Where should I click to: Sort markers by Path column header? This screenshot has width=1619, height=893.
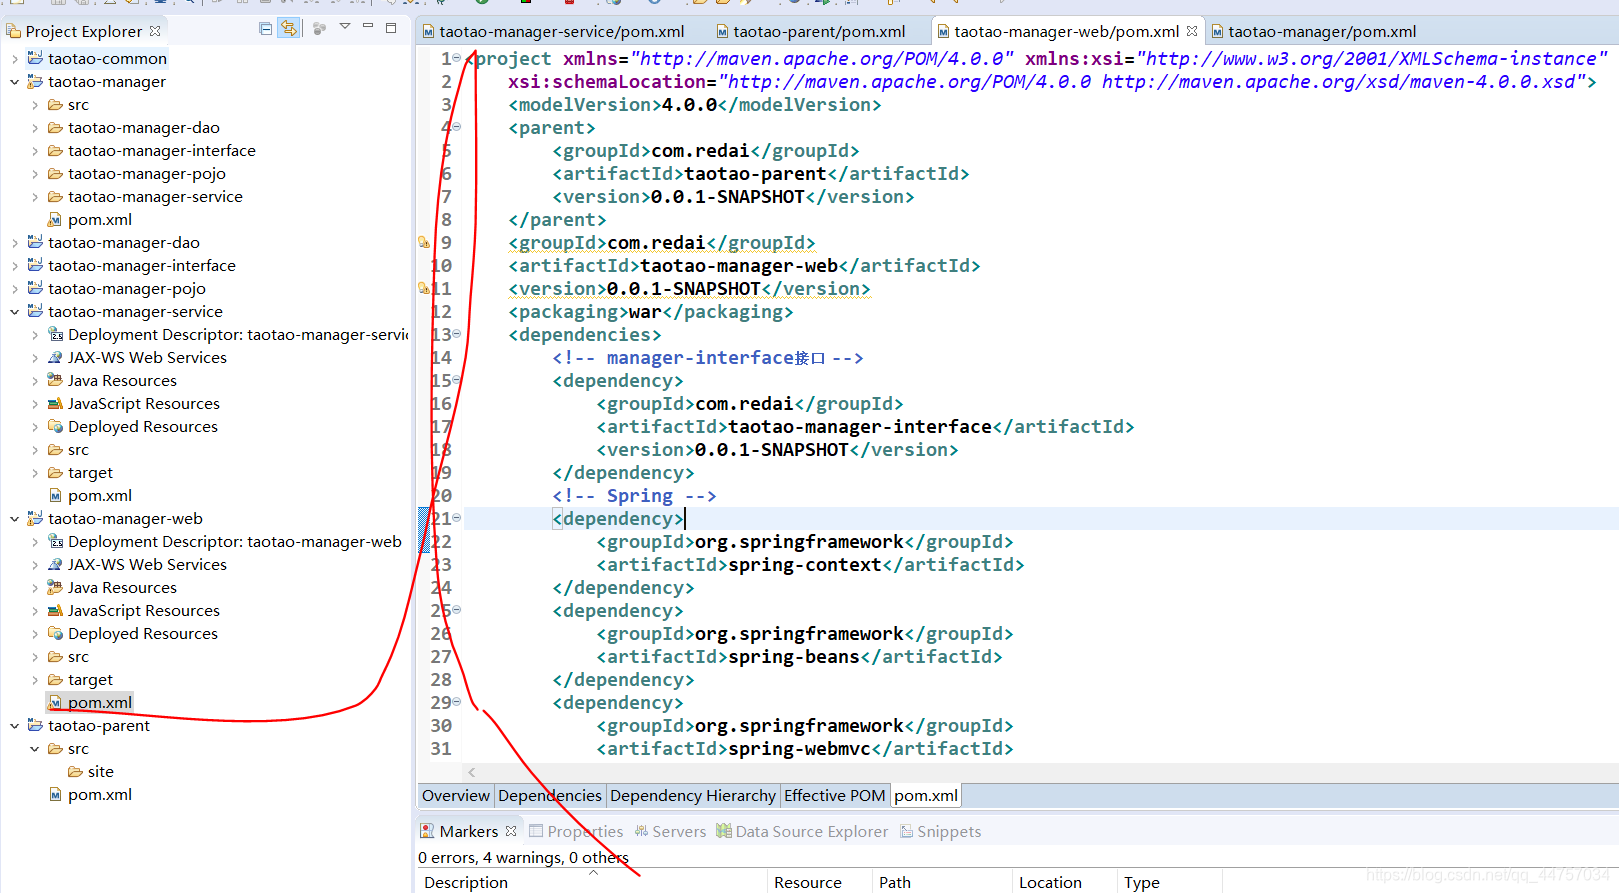942,882
